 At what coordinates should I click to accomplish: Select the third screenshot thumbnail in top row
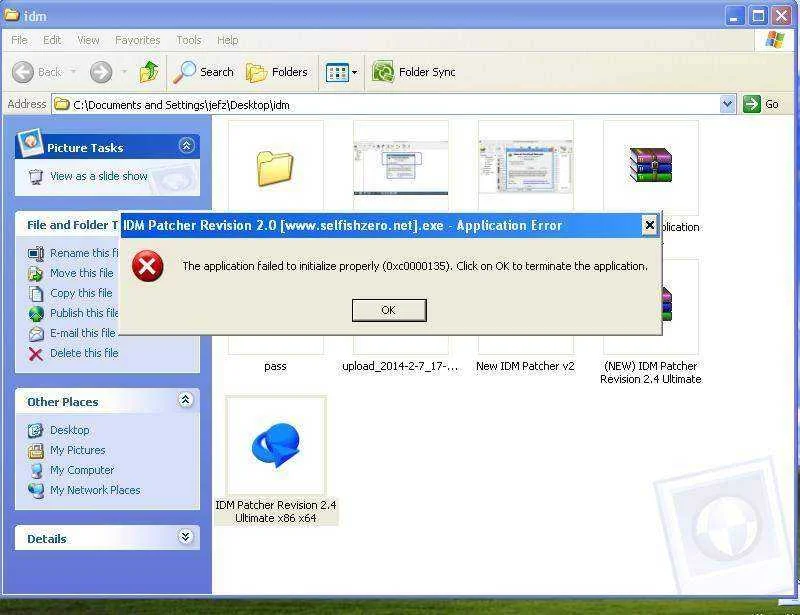[526, 167]
